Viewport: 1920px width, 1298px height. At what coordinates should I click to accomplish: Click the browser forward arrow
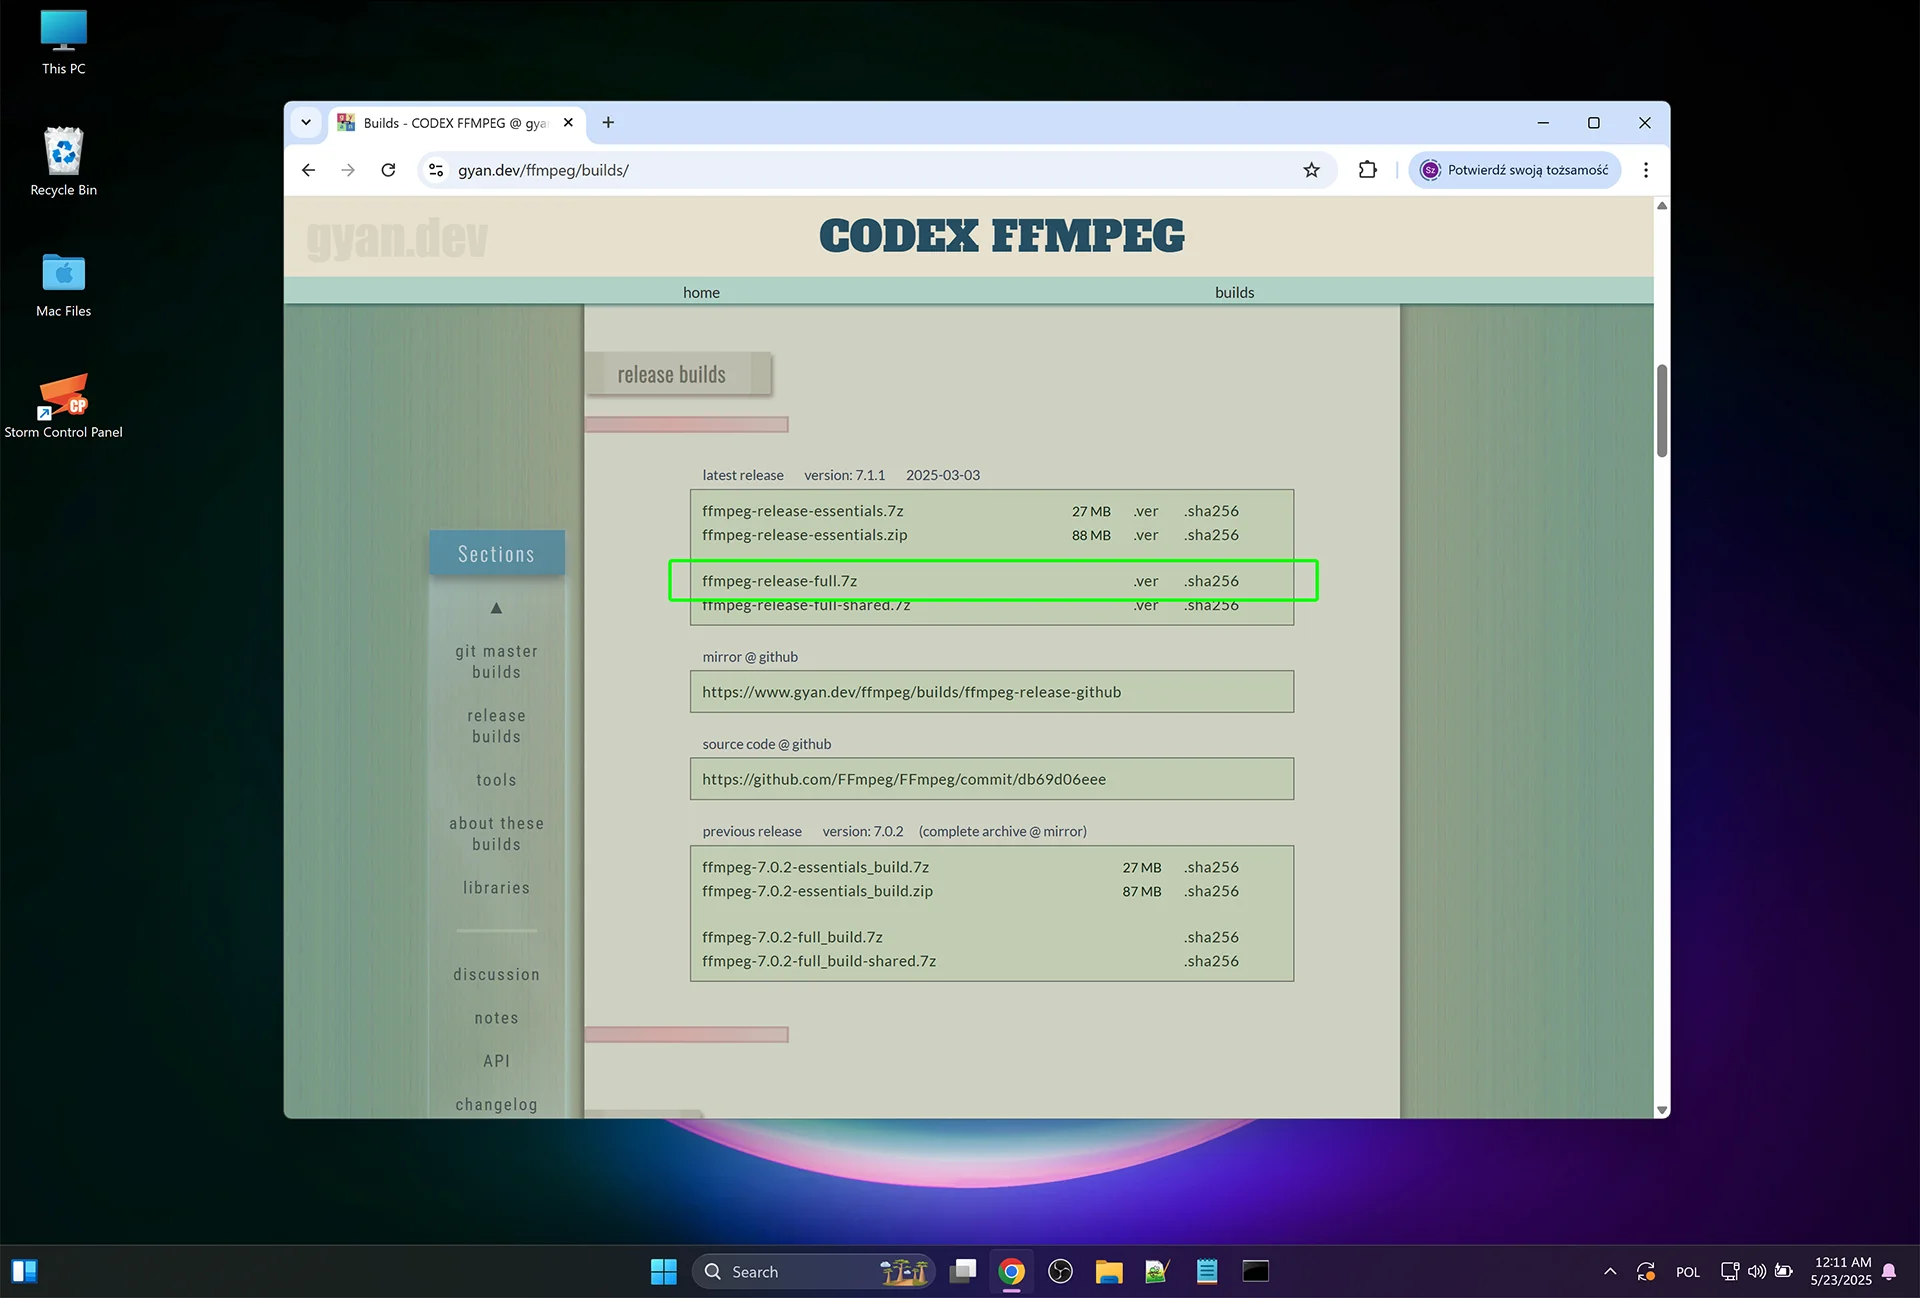(348, 170)
